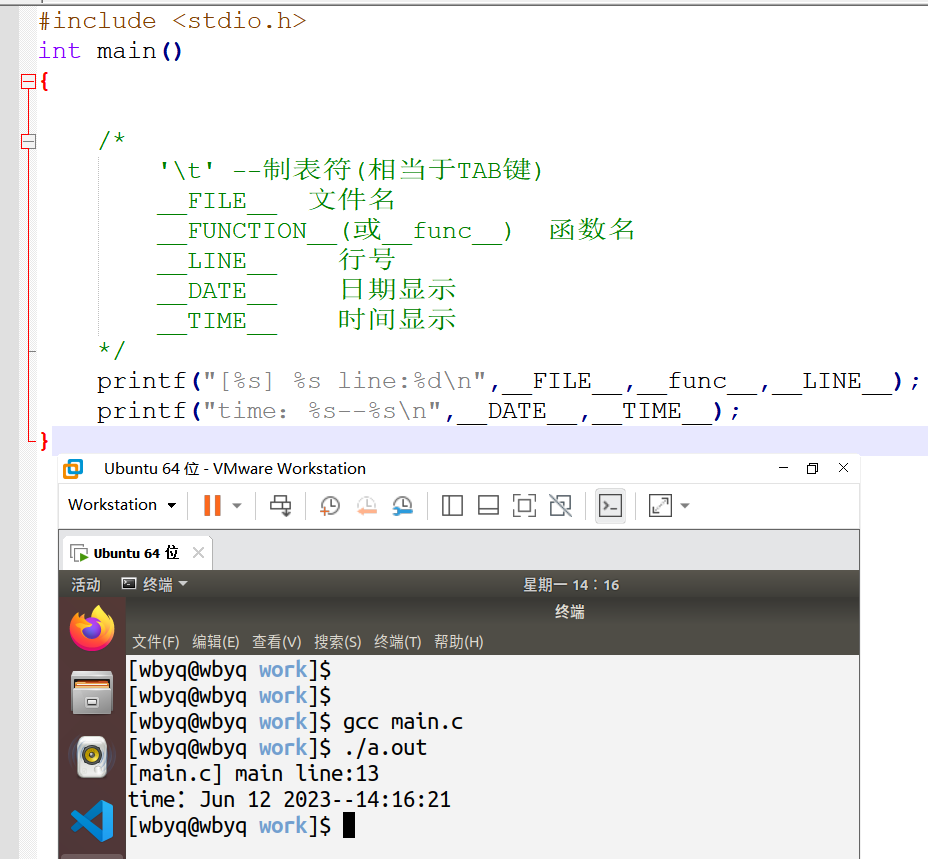Open the 查看(V) terminal menu
The image size is (928, 859).
(x=276, y=642)
